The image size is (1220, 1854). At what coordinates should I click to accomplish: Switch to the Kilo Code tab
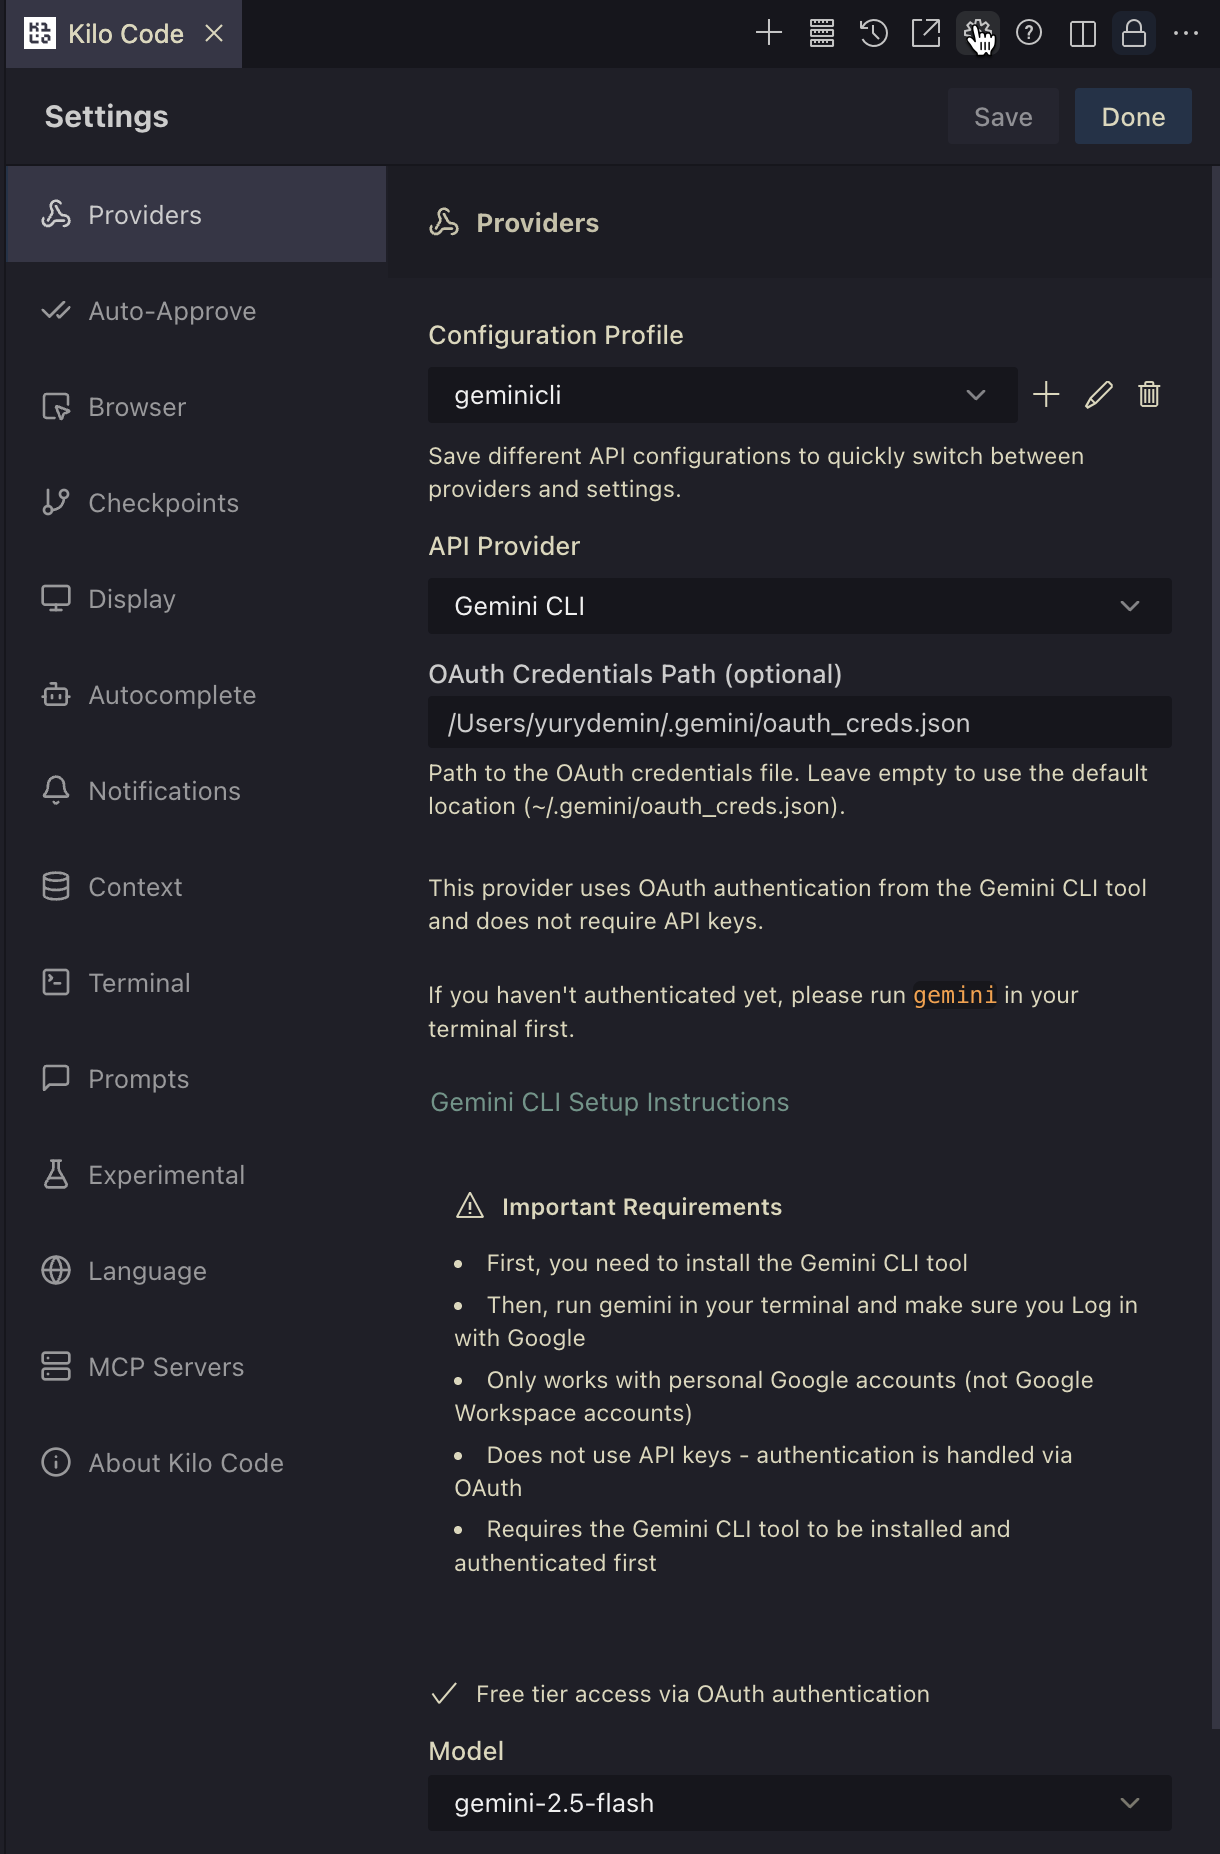(x=124, y=34)
